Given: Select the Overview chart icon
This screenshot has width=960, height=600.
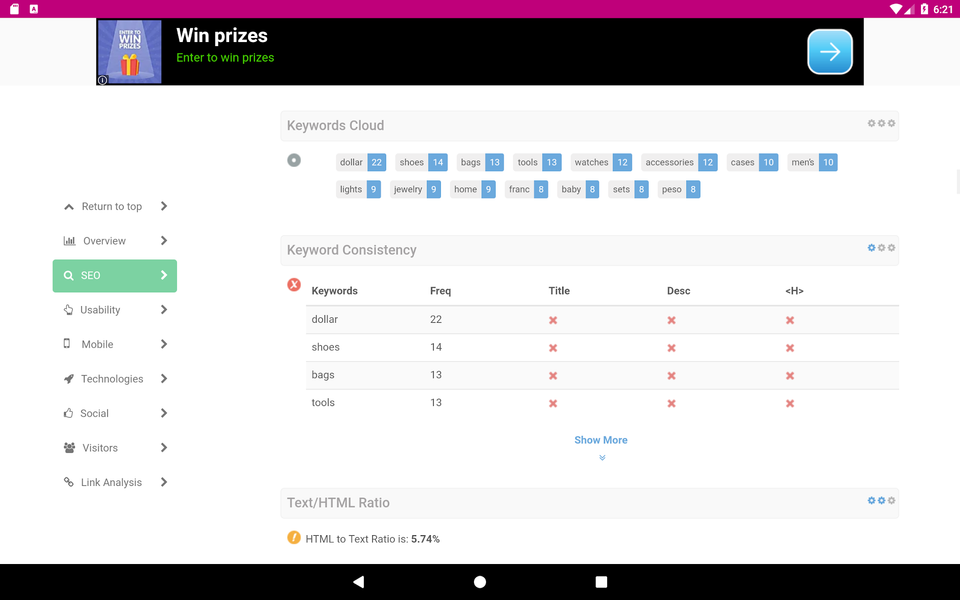Looking at the screenshot, I should tap(69, 240).
